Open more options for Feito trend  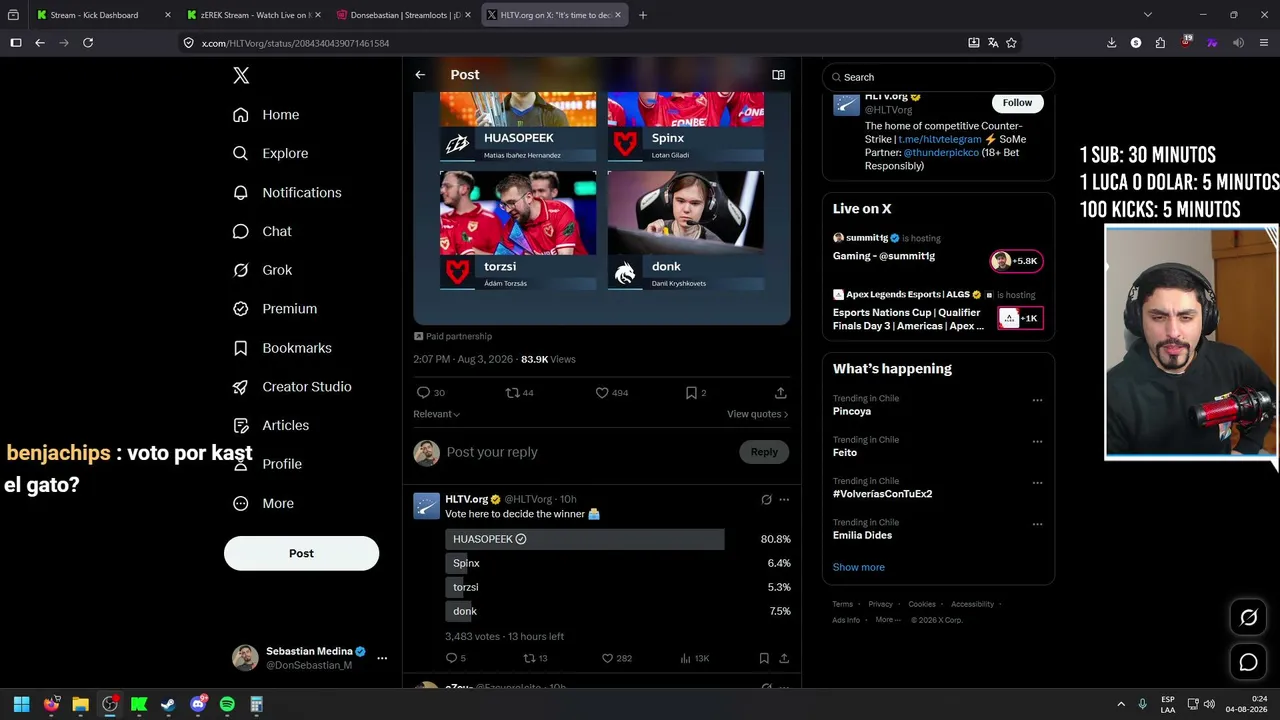pos(1037,441)
